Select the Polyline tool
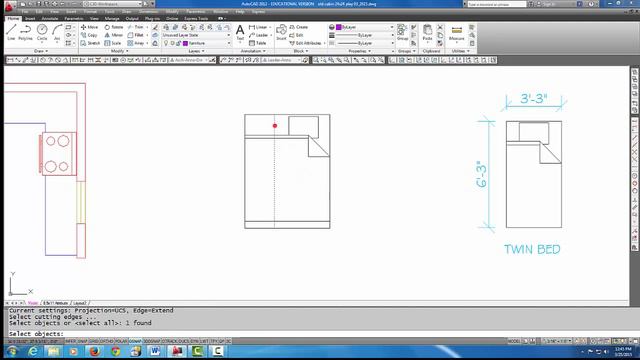This screenshot has height=360, width=640. [x=25, y=32]
